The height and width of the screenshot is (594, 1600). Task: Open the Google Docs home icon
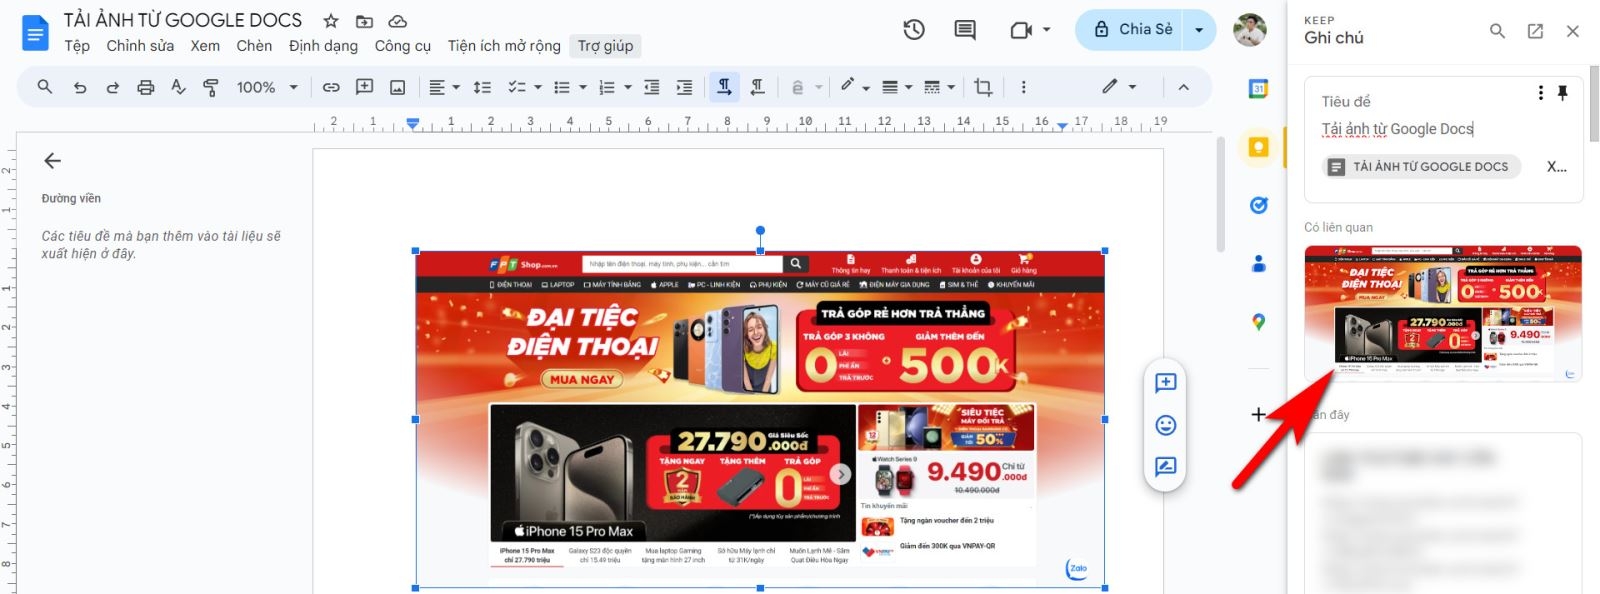tap(35, 33)
